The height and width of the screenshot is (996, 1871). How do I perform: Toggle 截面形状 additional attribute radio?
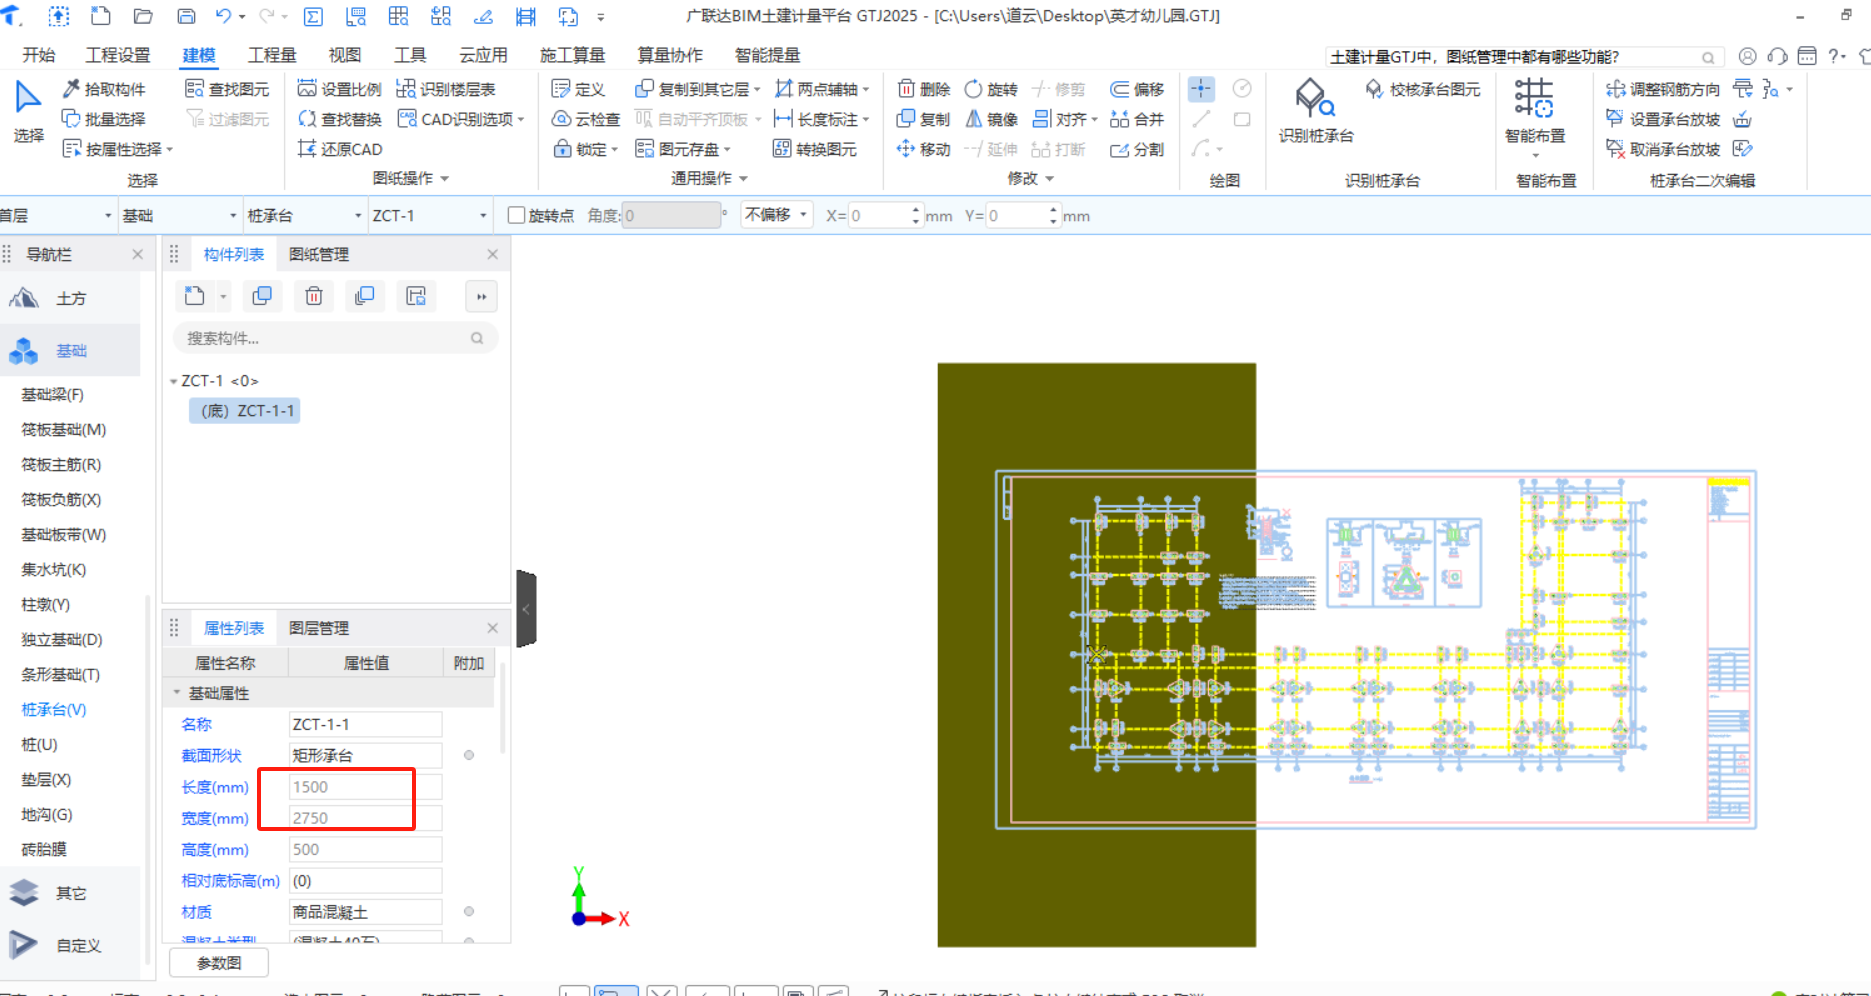pyautogui.click(x=469, y=755)
